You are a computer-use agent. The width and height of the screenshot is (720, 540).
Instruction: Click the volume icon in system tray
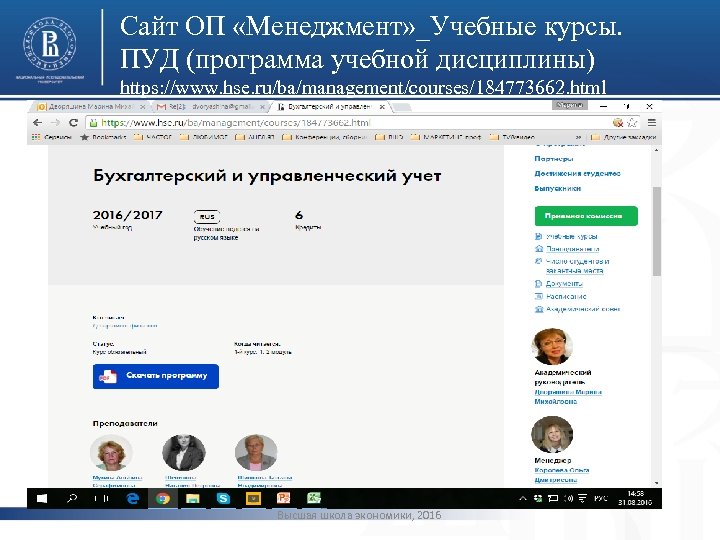pyautogui.click(x=568, y=498)
